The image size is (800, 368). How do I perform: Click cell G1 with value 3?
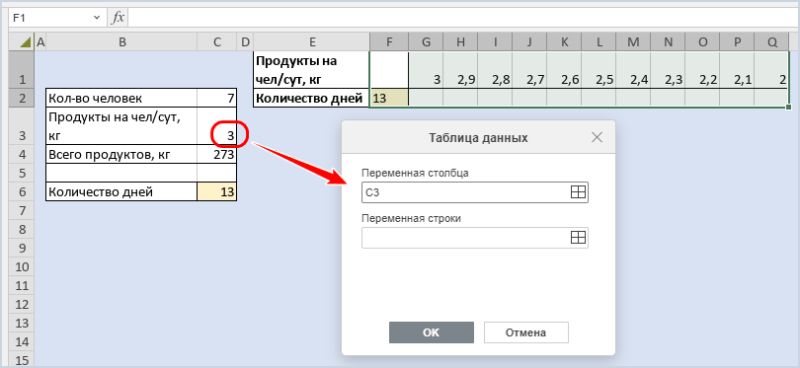tap(426, 70)
